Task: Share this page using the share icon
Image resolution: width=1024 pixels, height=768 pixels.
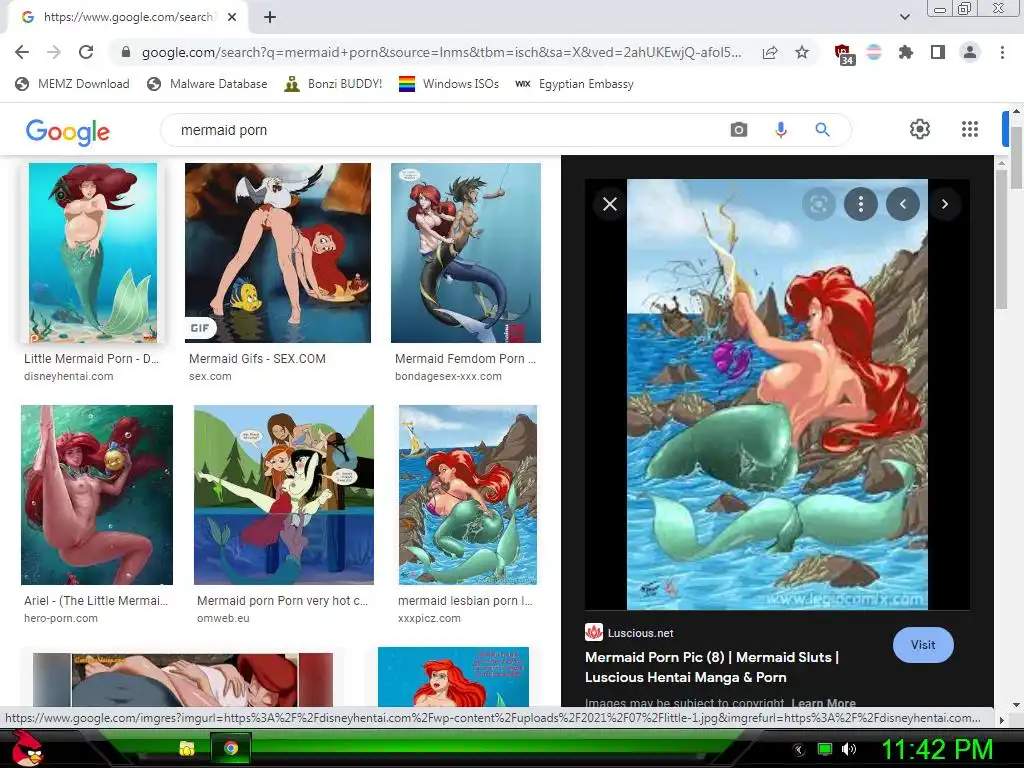Action: [770, 52]
